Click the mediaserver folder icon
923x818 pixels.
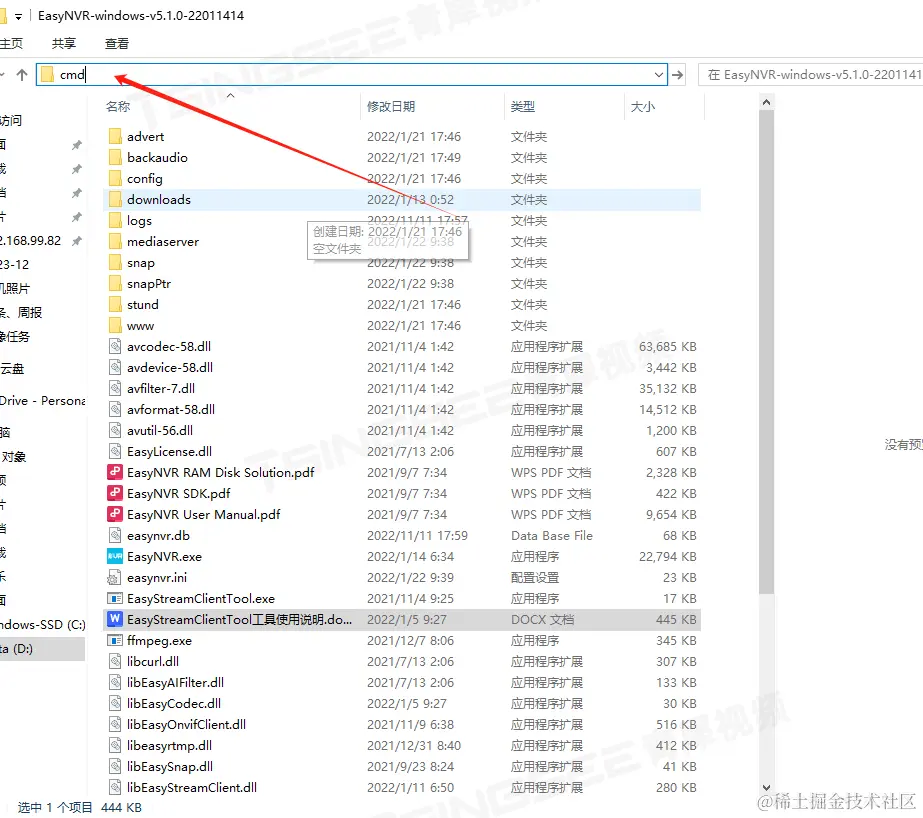coord(115,241)
